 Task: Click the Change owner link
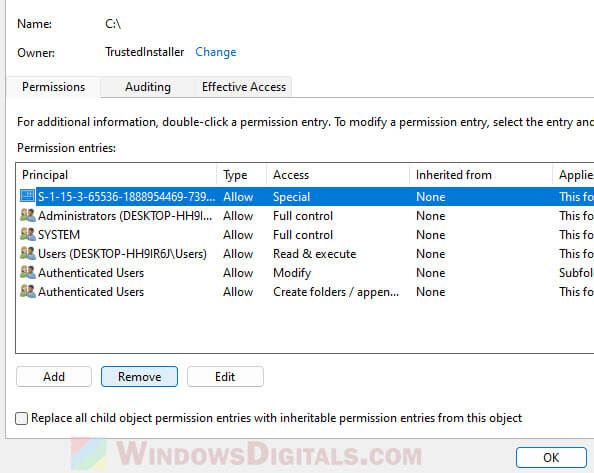click(x=216, y=52)
